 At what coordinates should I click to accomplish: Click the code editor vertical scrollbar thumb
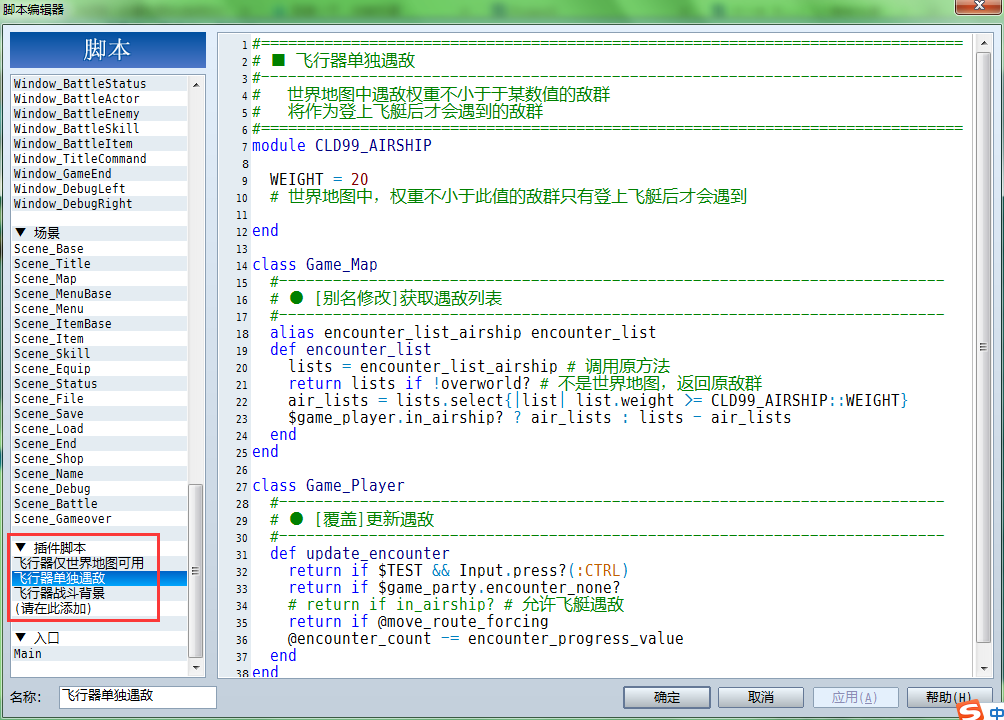click(x=984, y=347)
